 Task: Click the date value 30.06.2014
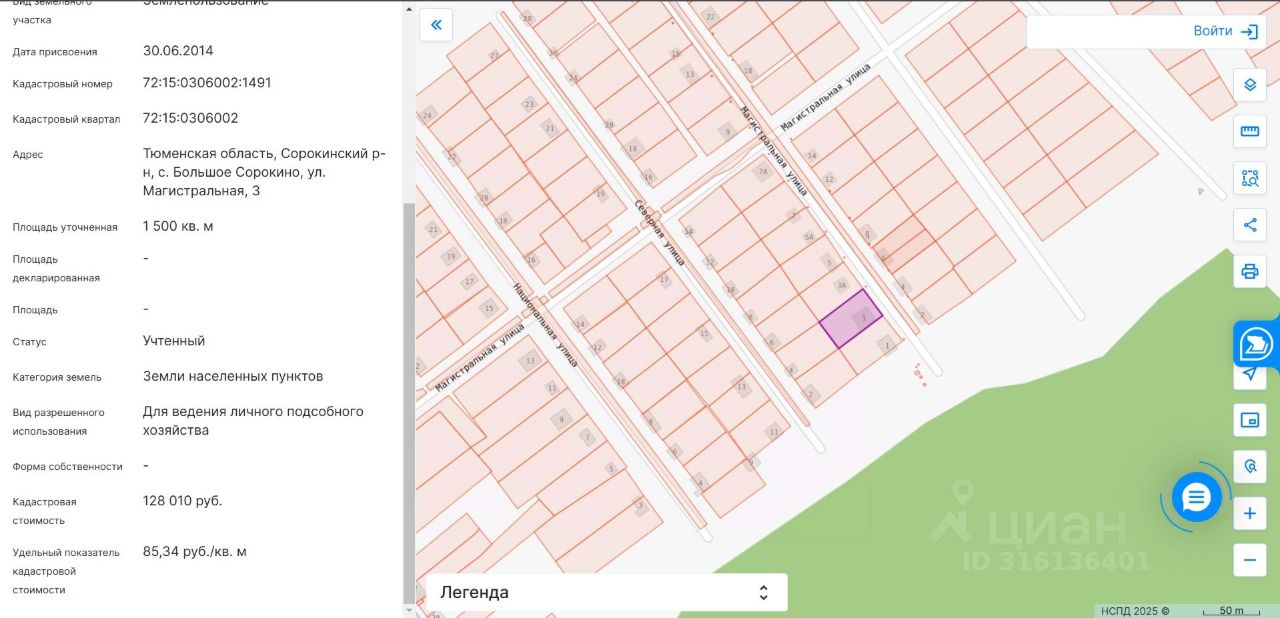[x=178, y=50]
